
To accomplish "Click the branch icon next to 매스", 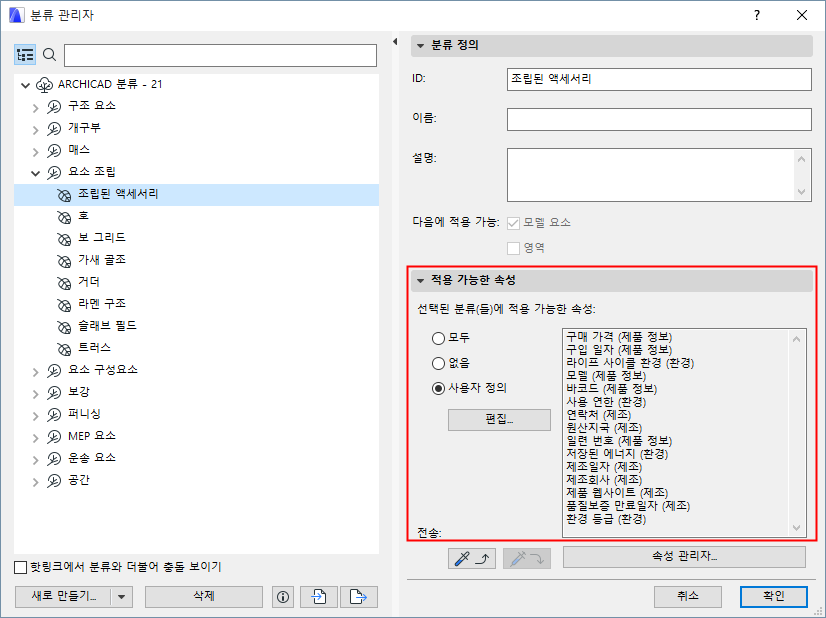I will [54, 151].
